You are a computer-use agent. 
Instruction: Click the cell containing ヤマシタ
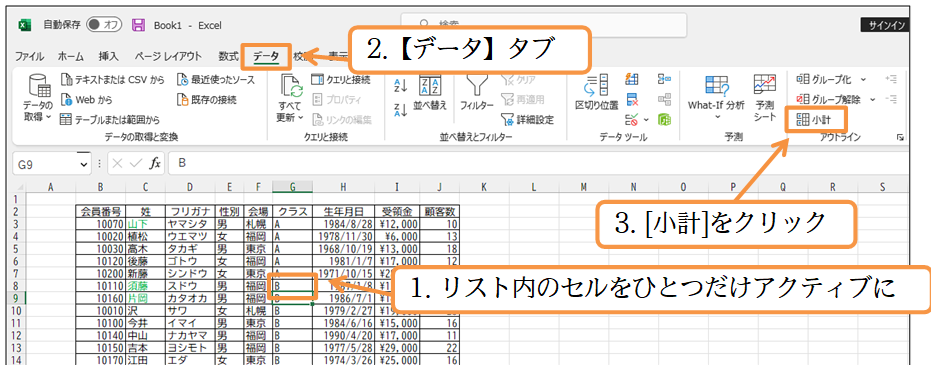coord(189,224)
